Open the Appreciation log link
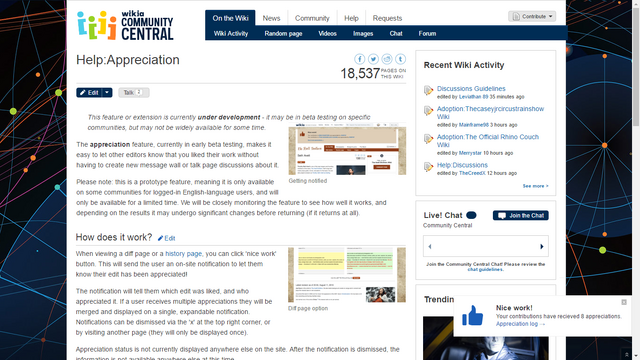This screenshot has height=360, width=640. pyautogui.click(x=520, y=324)
